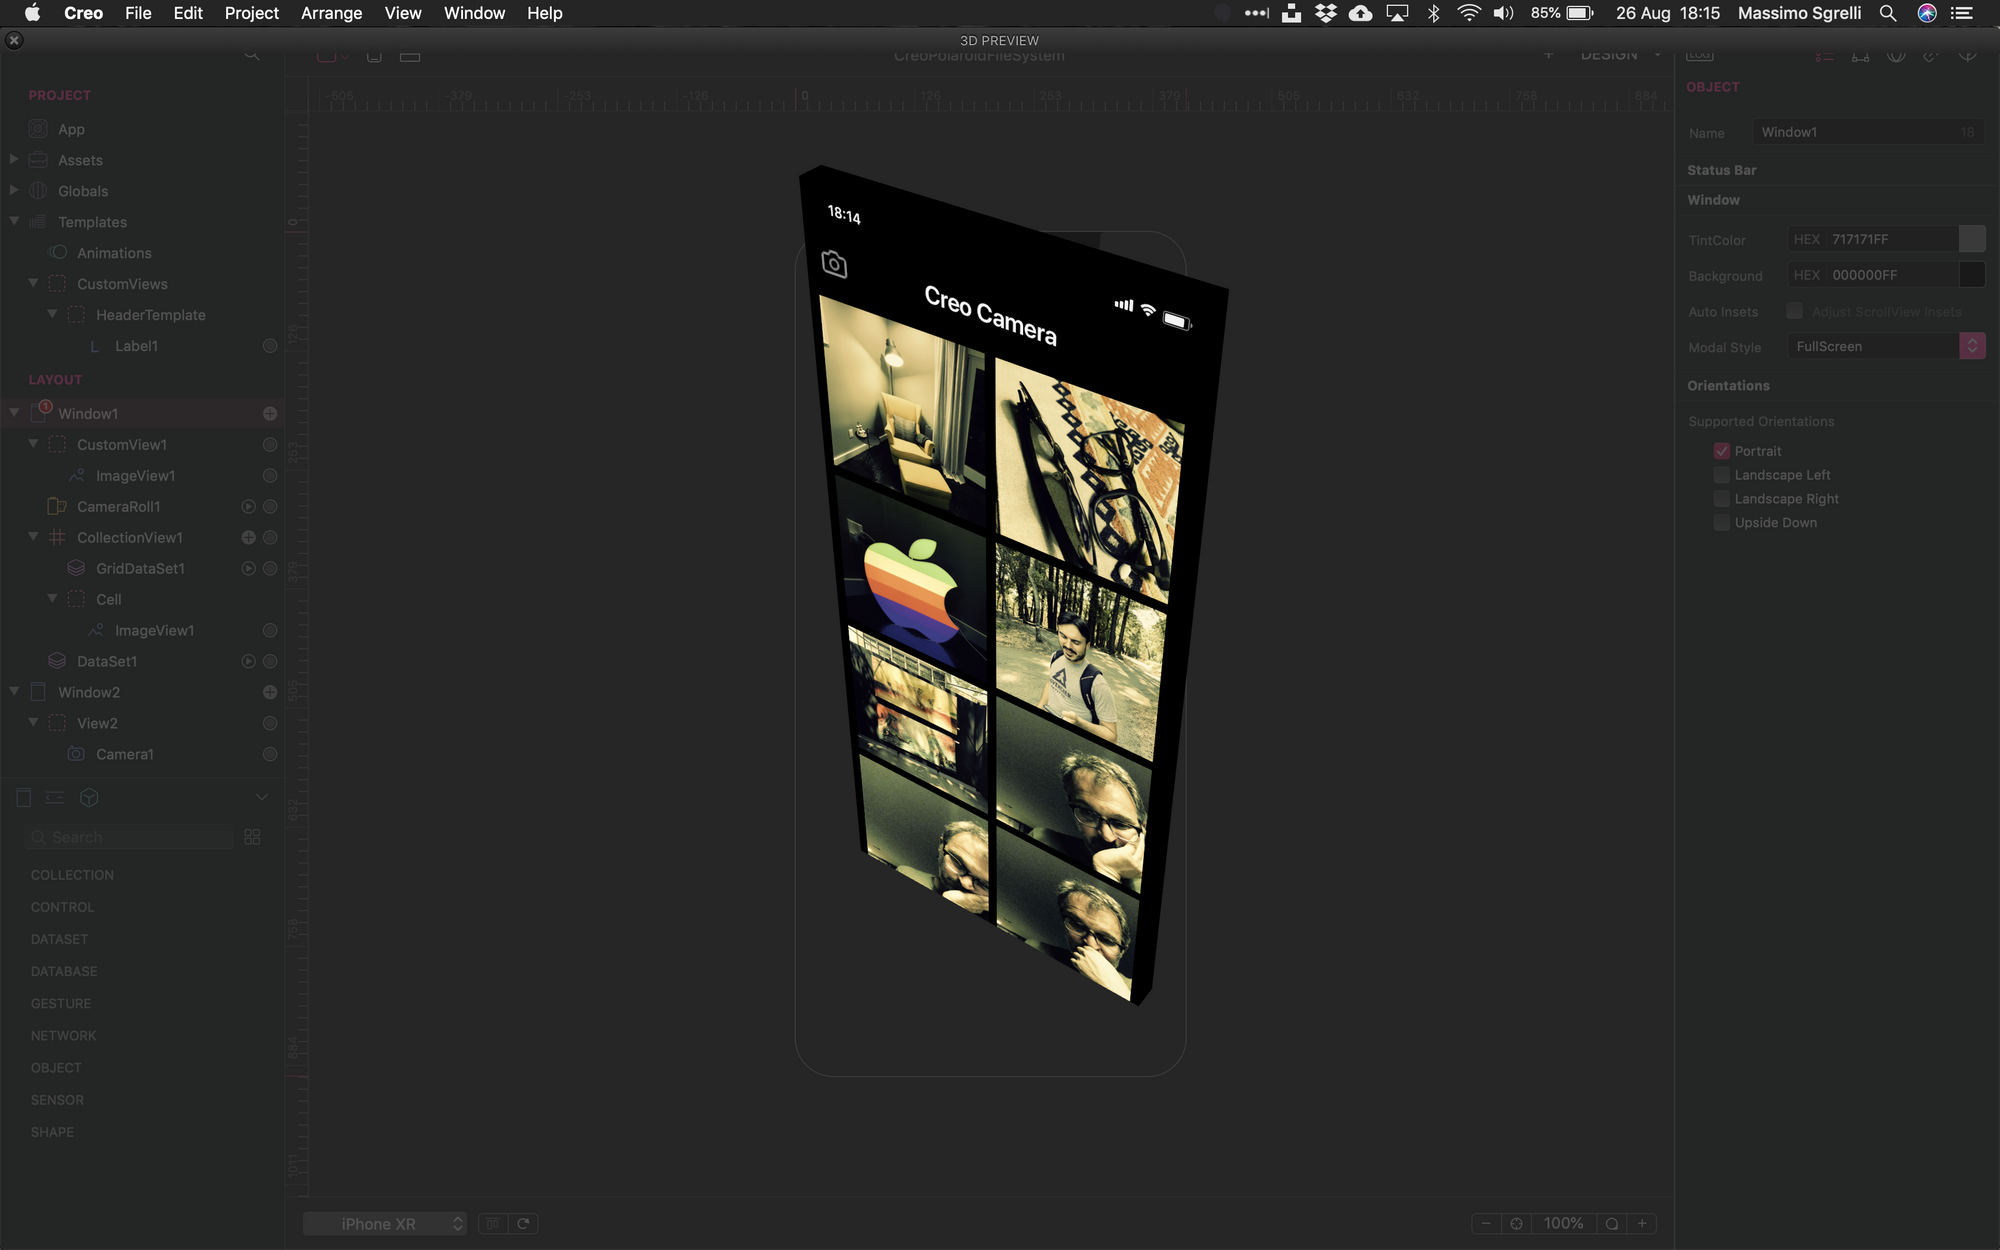Image resolution: width=2000 pixels, height=1250 pixels.
Task: Uncheck the Portrait orientation checkbox
Action: [x=1722, y=450]
